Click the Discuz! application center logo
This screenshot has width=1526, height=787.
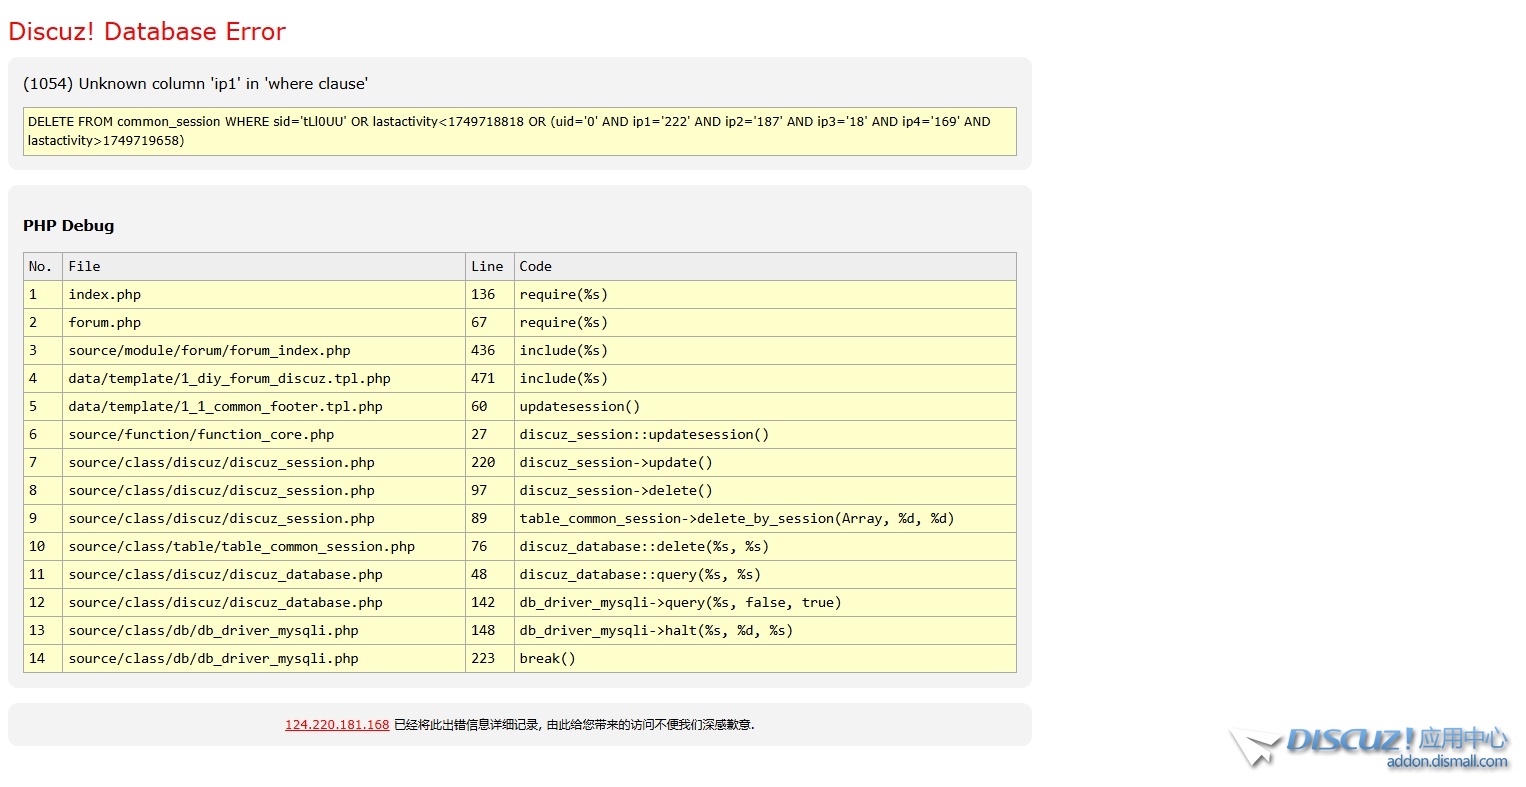point(1368,742)
